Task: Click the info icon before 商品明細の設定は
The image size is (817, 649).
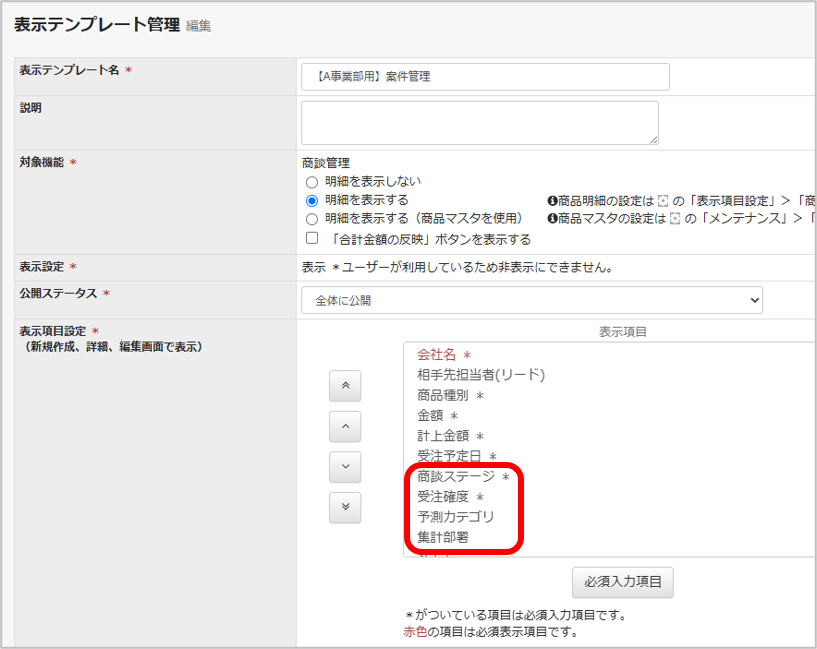Action: point(552,201)
